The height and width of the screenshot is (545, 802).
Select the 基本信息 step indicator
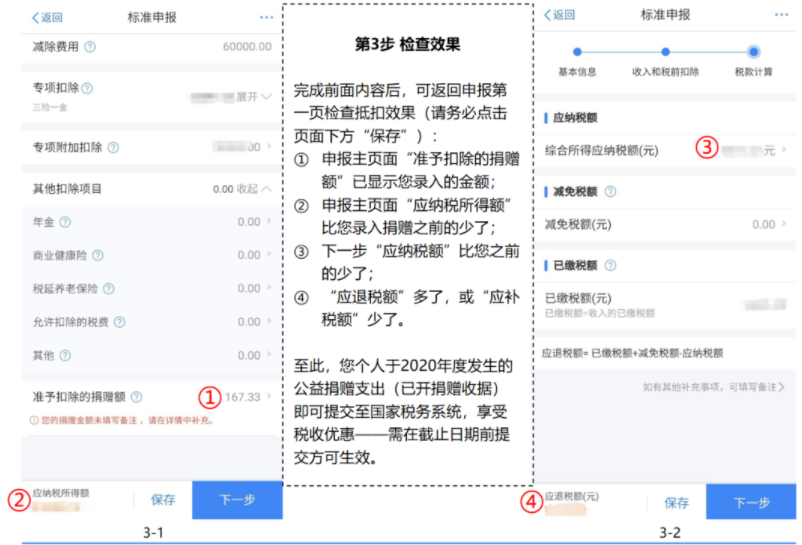click(x=577, y=52)
